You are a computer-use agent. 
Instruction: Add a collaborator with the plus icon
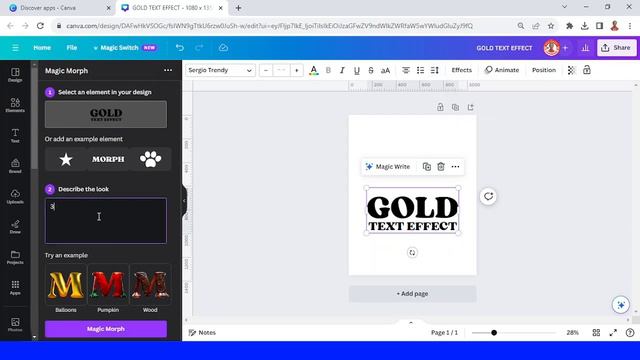(565, 48)
